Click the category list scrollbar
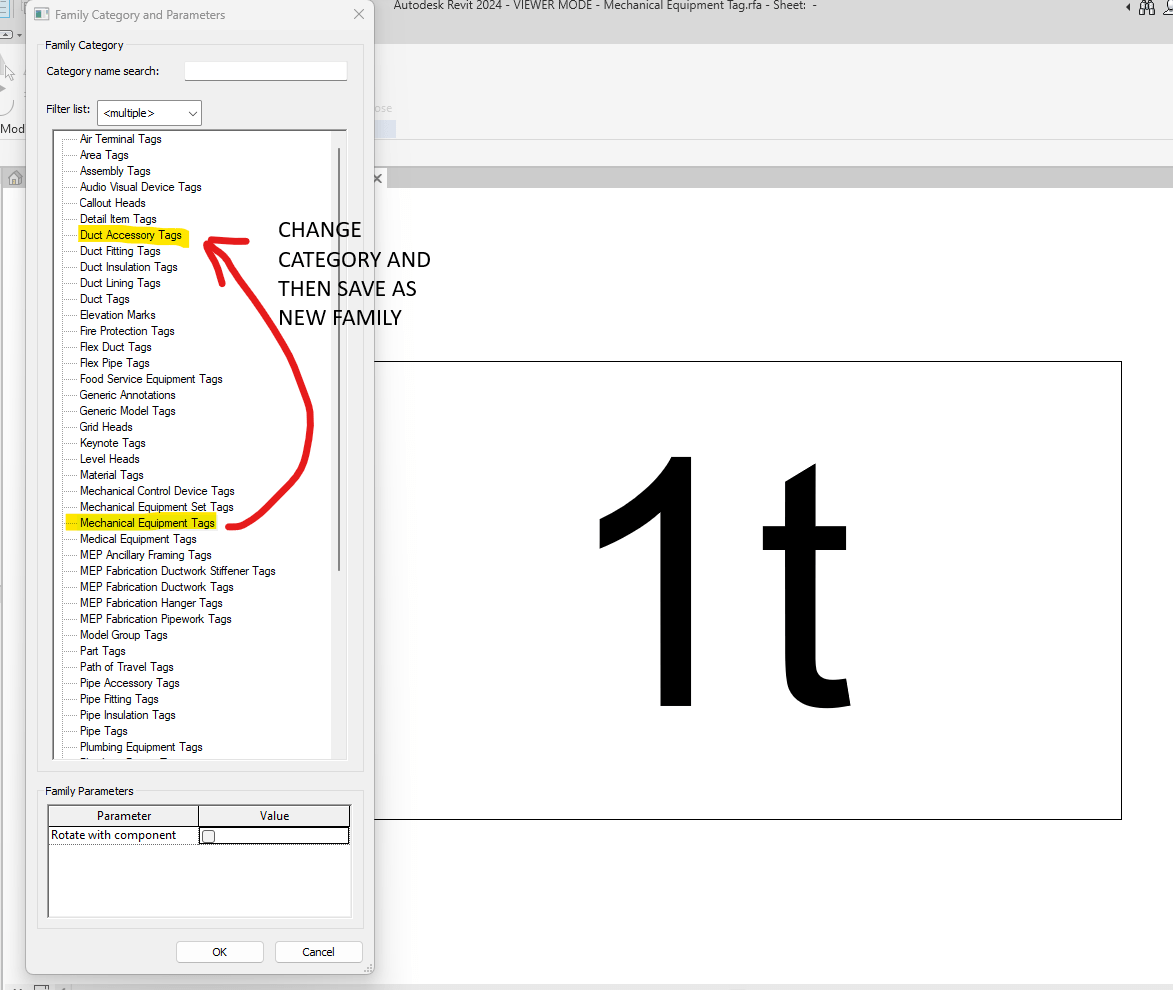1173x990 pixels. 339,300
